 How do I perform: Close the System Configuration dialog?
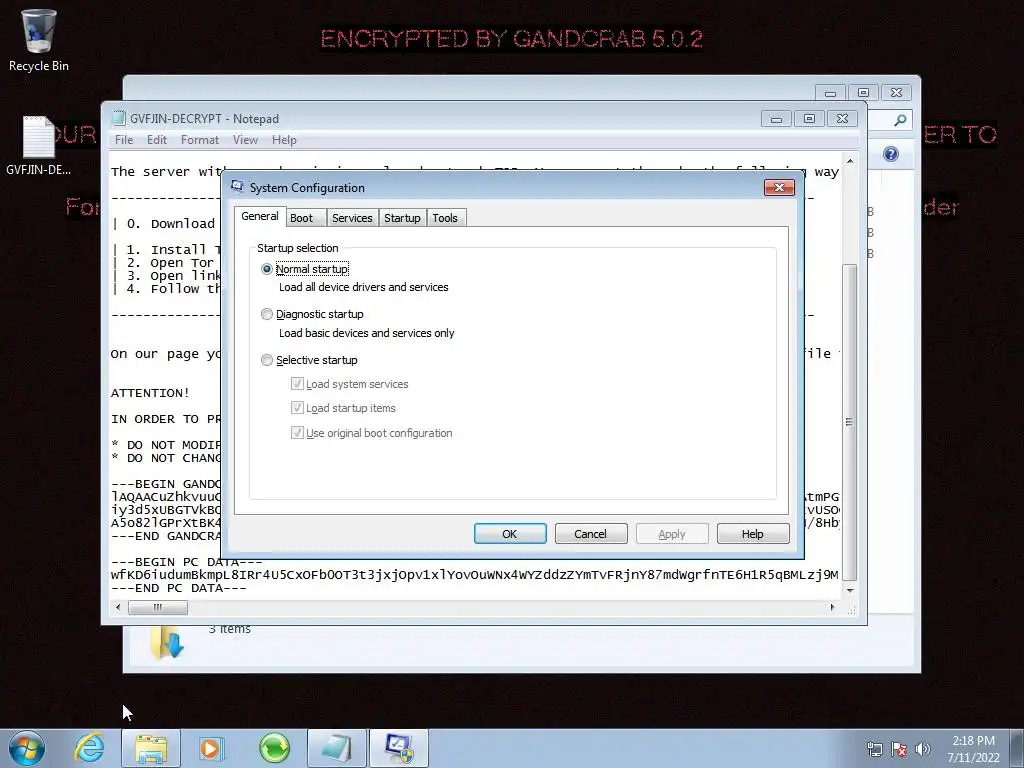(x=779, y=187)
